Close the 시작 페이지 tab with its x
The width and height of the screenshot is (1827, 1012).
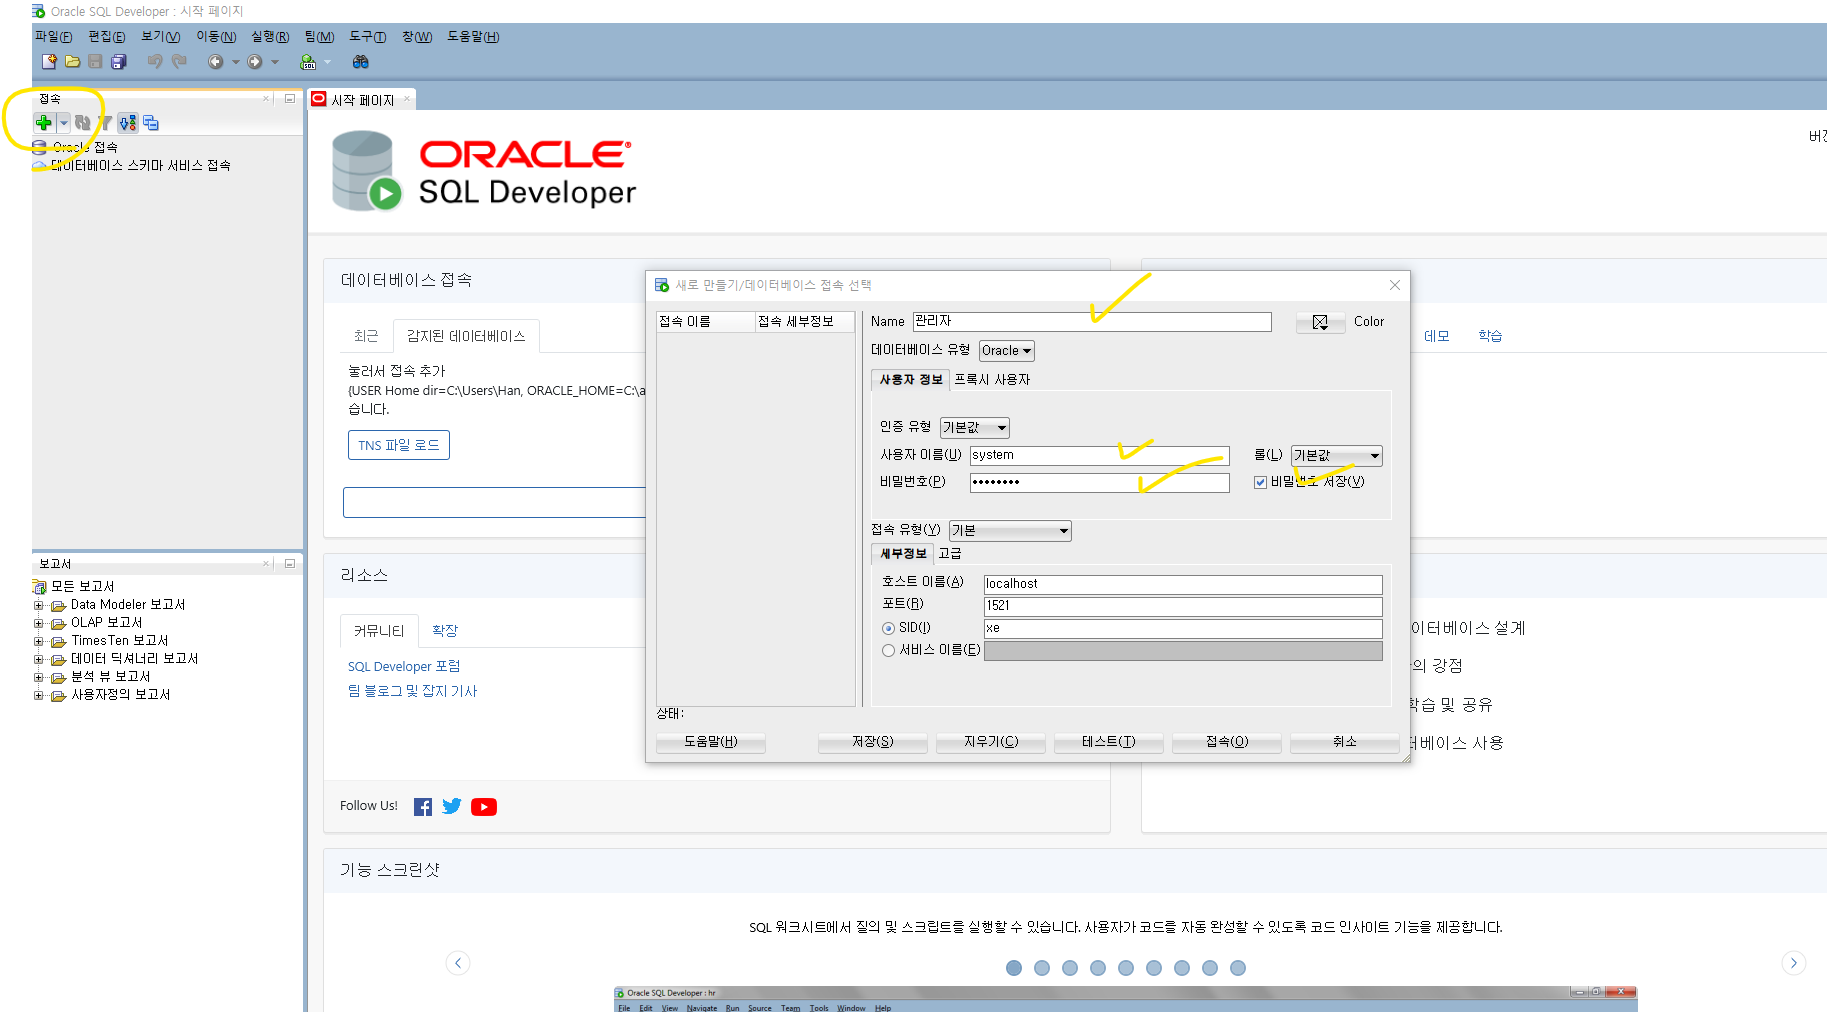pos(407,99)
